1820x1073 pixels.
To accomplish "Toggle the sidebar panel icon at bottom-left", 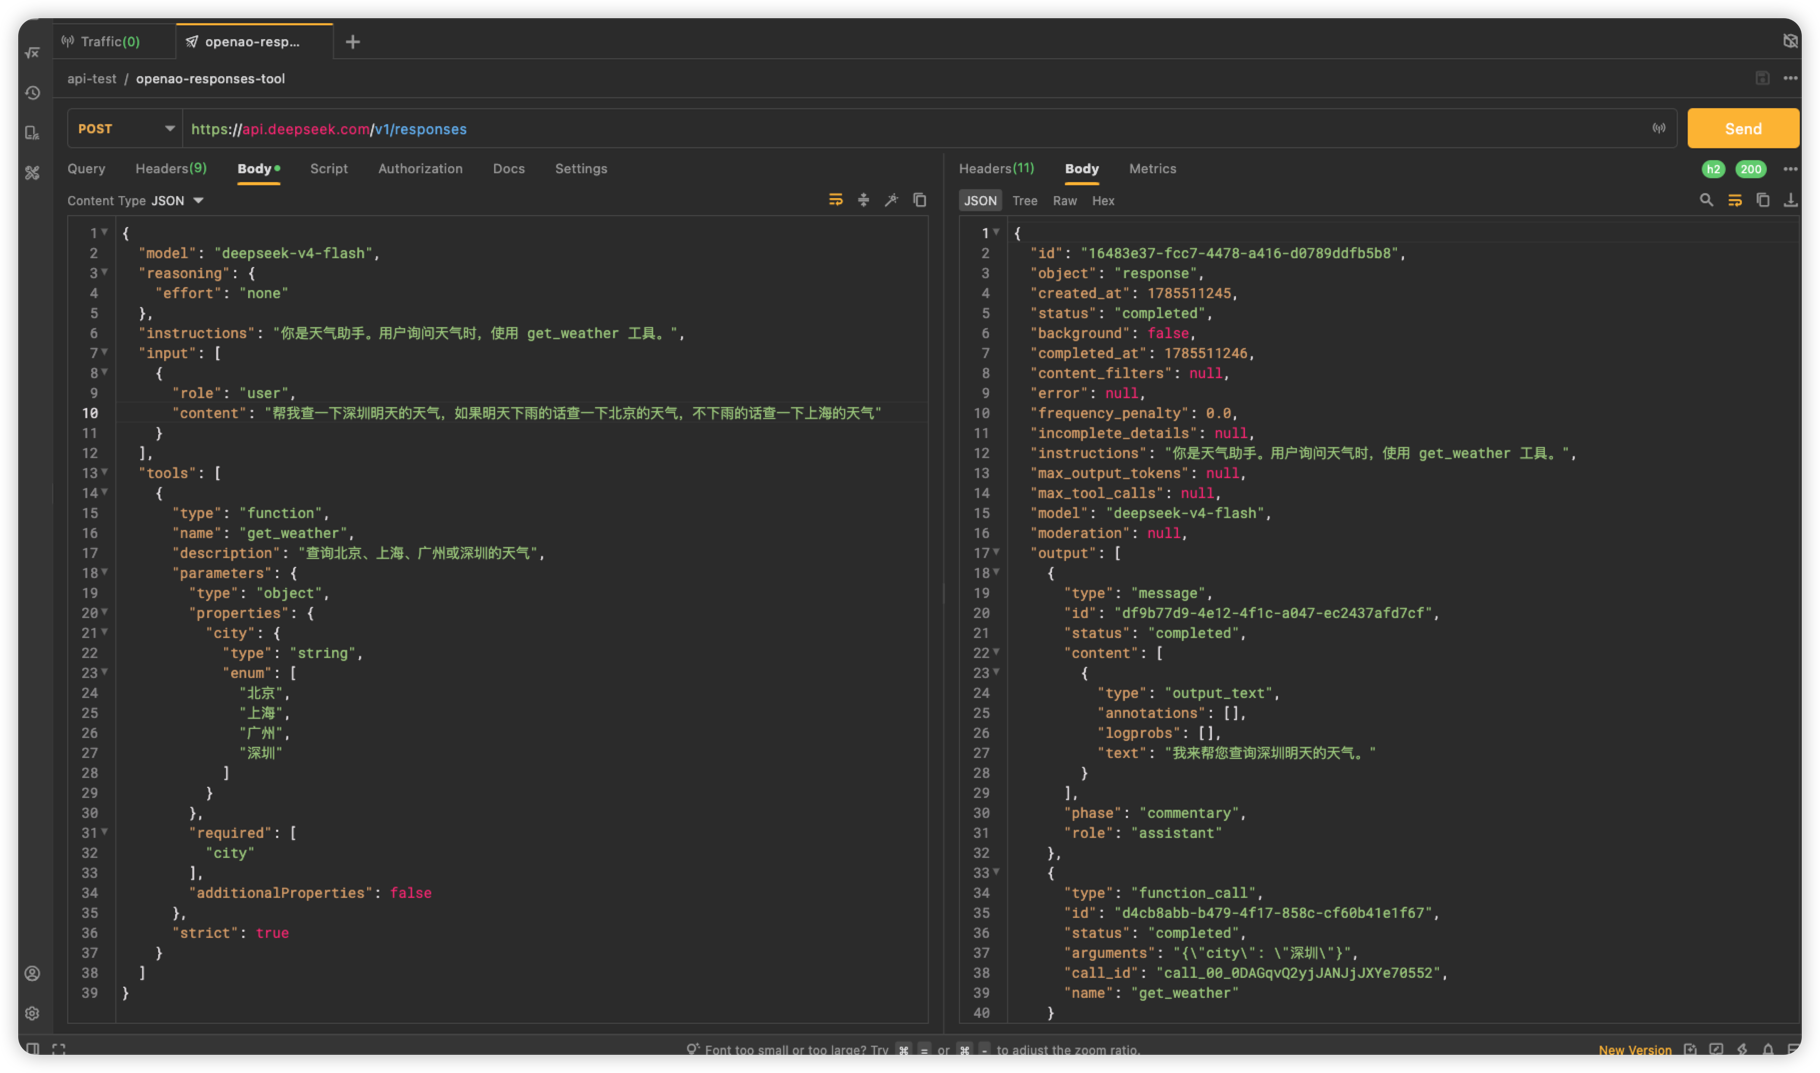I will [x=33, y=1049].
